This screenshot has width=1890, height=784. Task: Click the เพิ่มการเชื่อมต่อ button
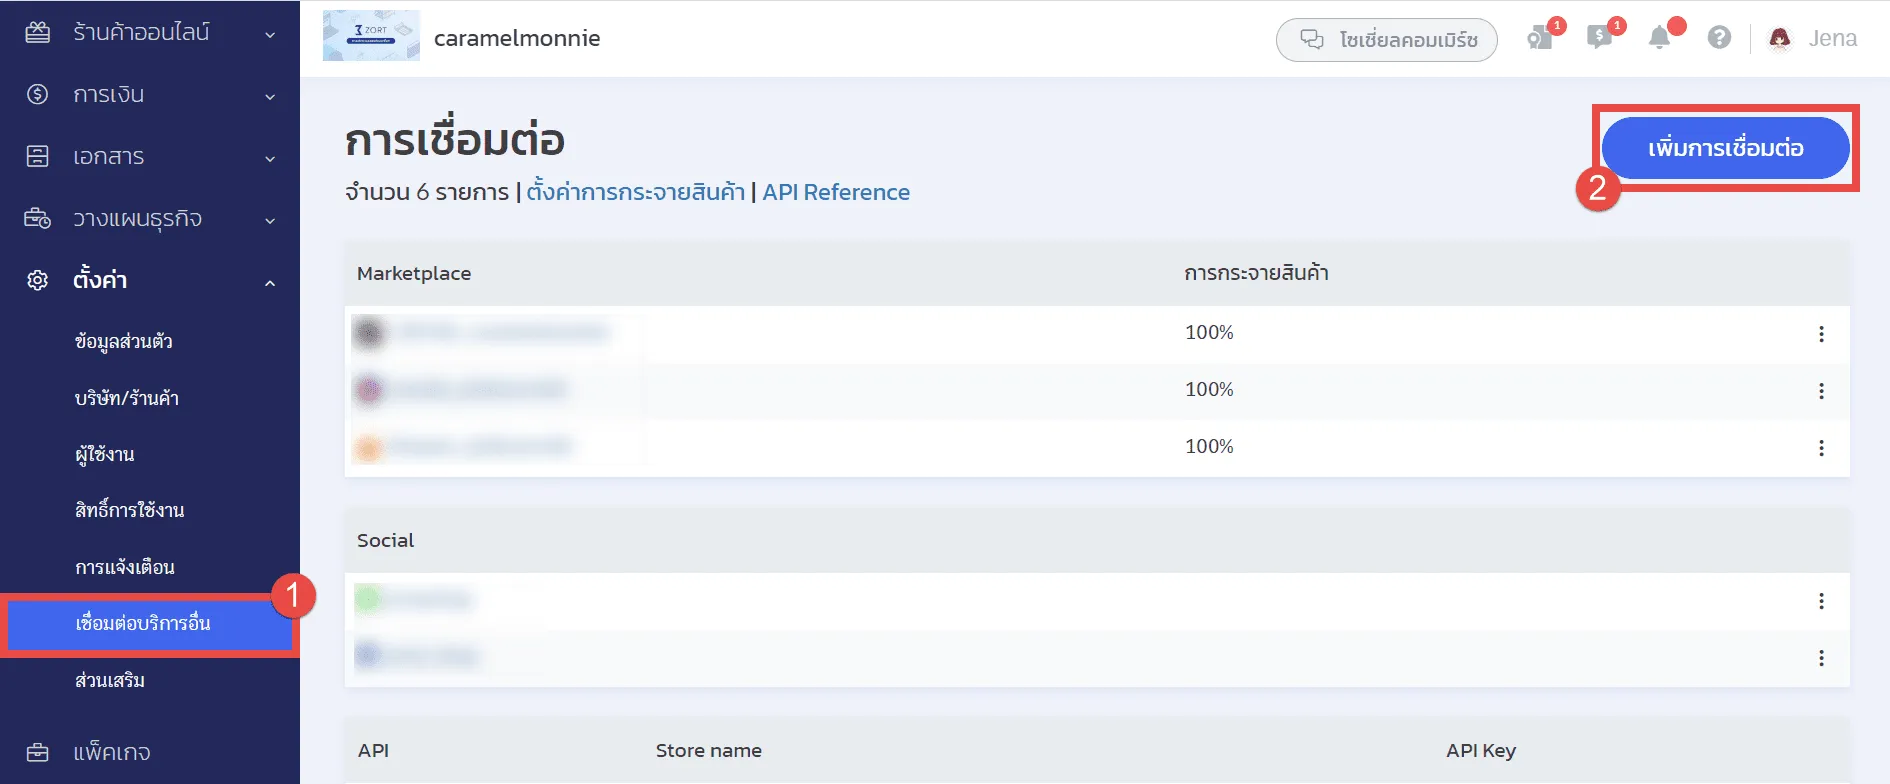(1725, 148)
